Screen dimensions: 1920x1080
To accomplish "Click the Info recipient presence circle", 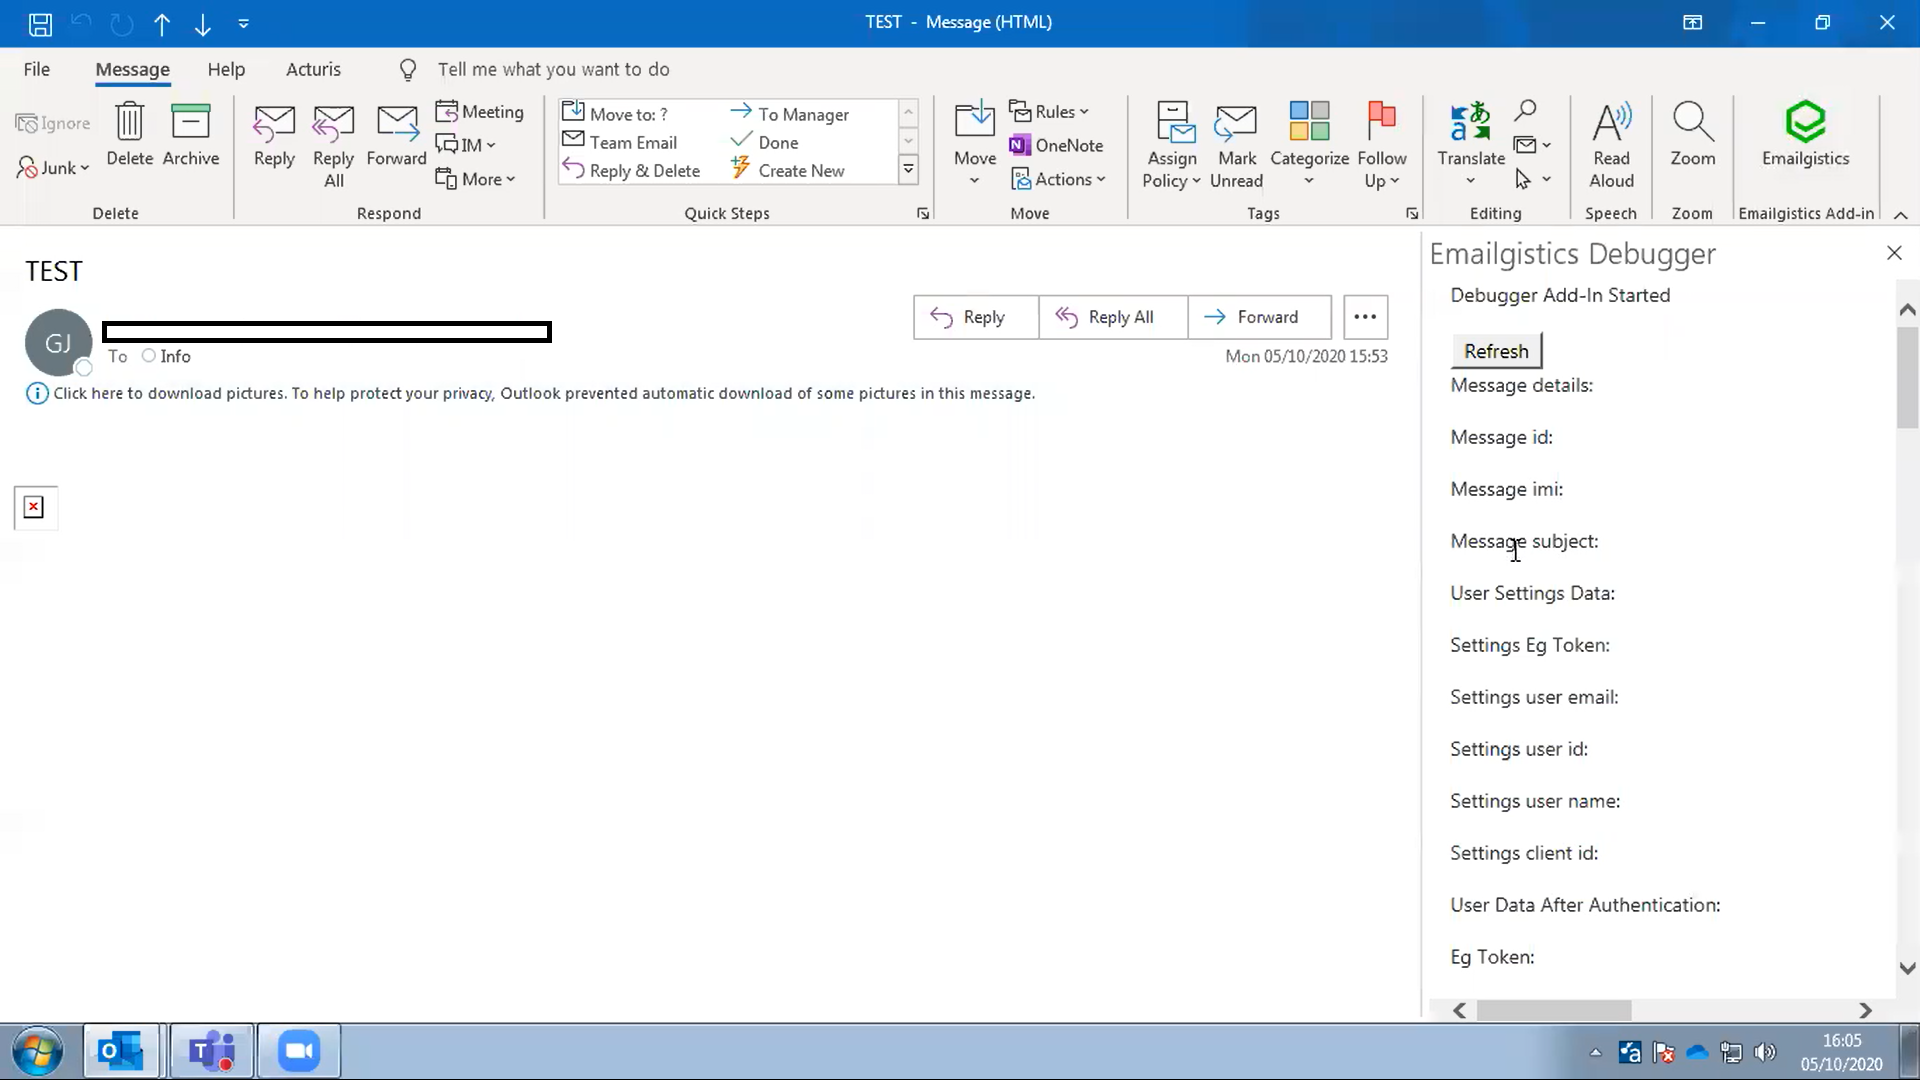I will 148,356.
